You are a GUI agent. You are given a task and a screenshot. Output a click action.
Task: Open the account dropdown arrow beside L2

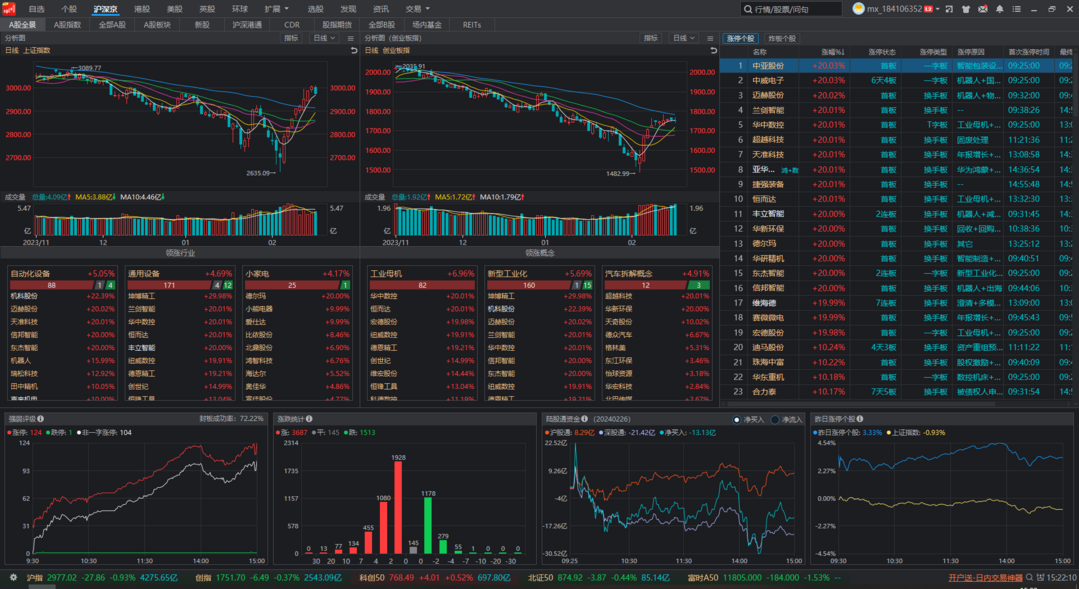point(938,9)
